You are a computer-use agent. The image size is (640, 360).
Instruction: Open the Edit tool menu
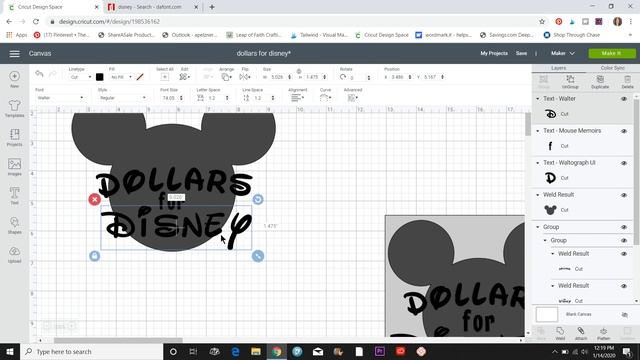coord(184,77)
